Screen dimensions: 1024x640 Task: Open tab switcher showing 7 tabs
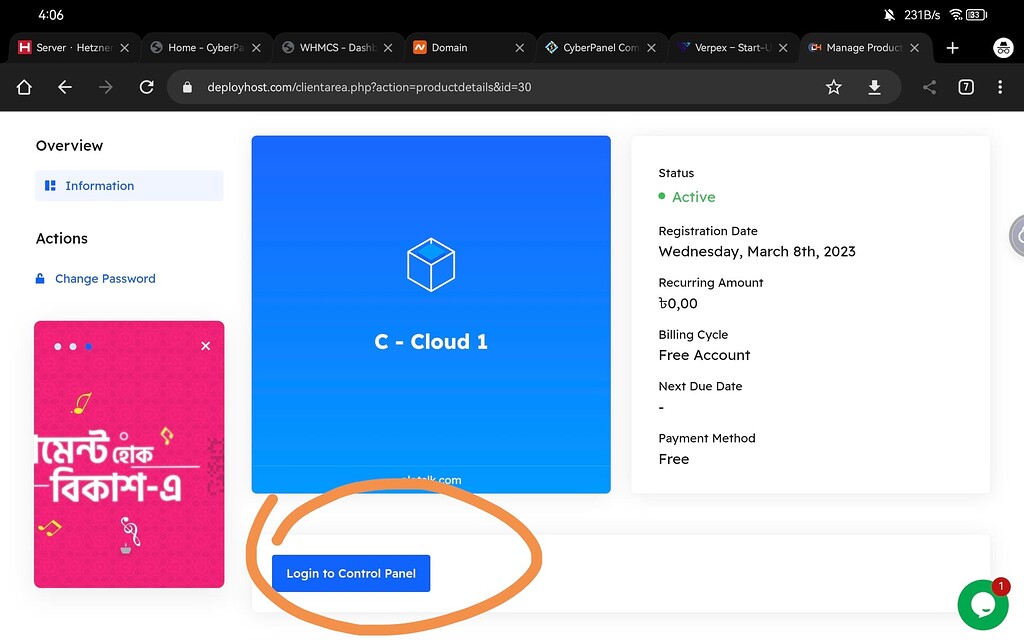coord(966,87)
